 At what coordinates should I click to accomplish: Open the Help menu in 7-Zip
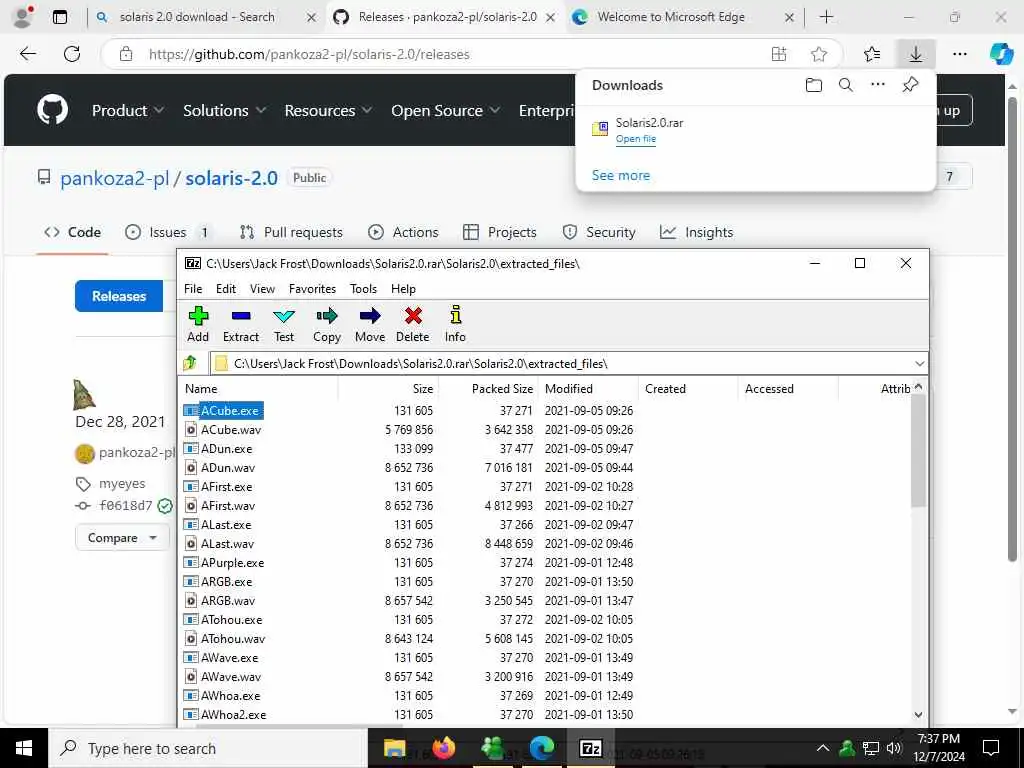[x=403, y=289]
